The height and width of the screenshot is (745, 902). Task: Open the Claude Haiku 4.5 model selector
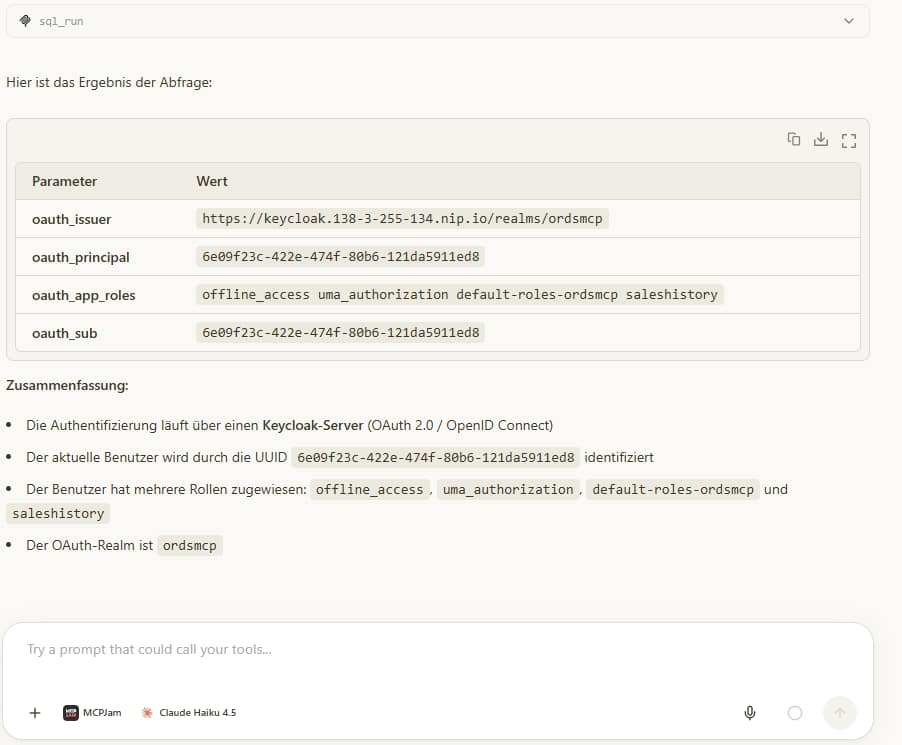pos(189,713)
